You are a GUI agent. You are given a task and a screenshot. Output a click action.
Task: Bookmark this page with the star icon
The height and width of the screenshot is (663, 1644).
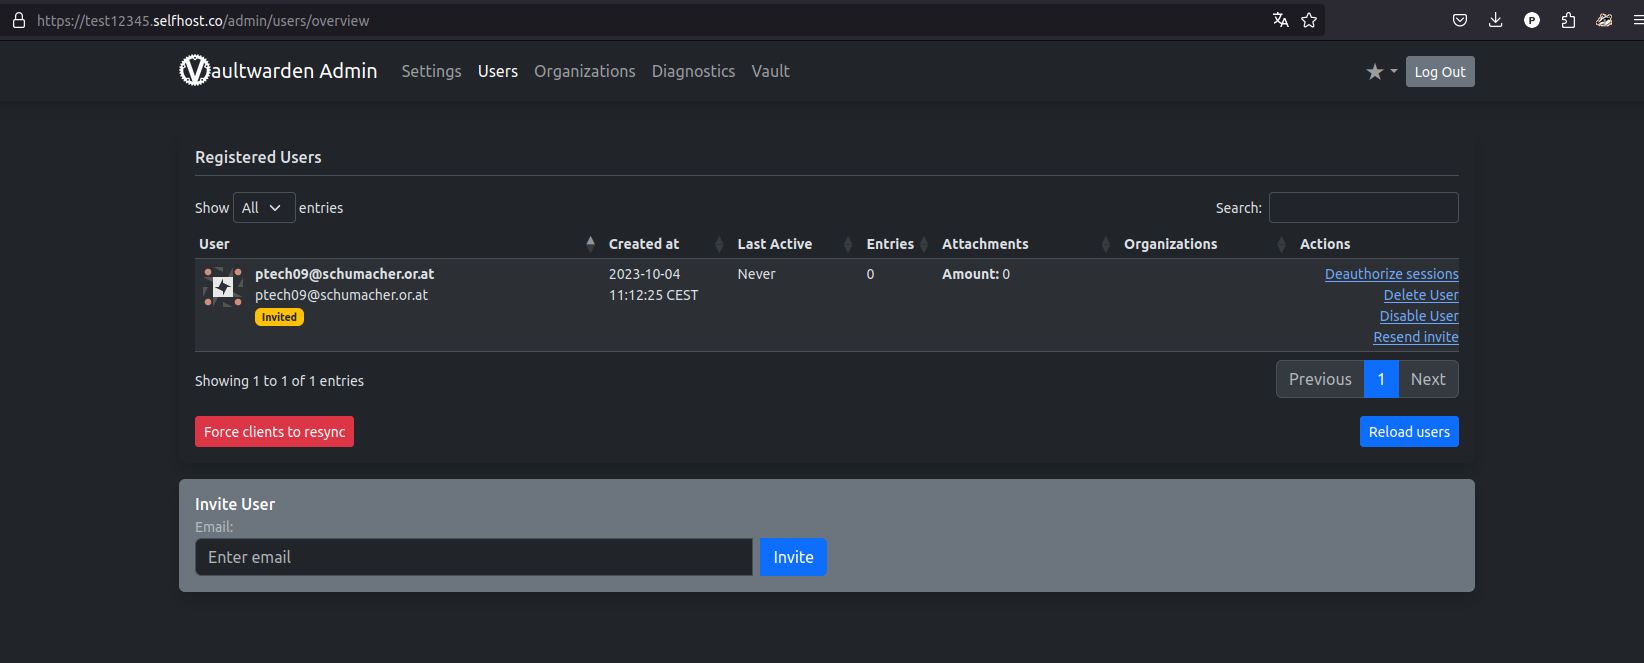tap(1309, 20)
